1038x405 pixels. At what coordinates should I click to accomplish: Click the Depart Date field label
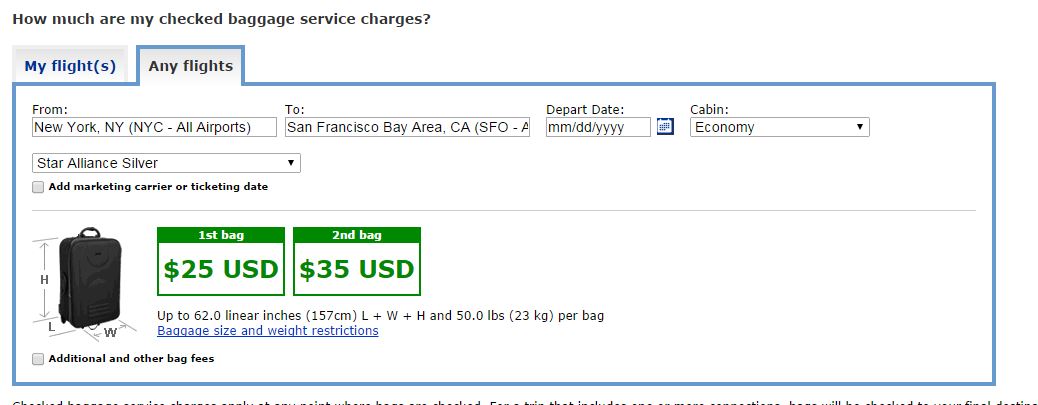(585, 110)
